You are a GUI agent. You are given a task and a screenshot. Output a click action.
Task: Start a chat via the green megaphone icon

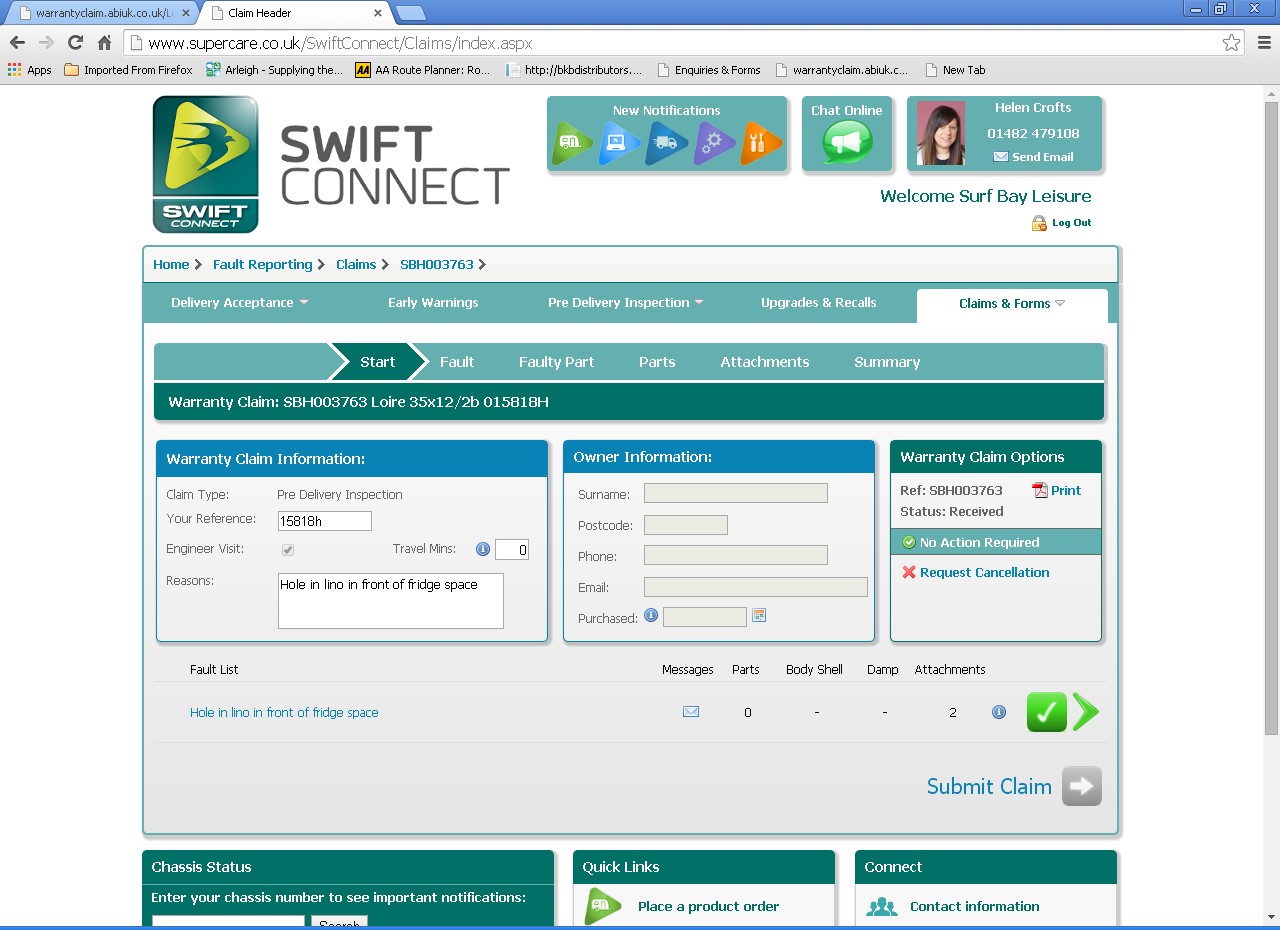click(x=847, y=142)
